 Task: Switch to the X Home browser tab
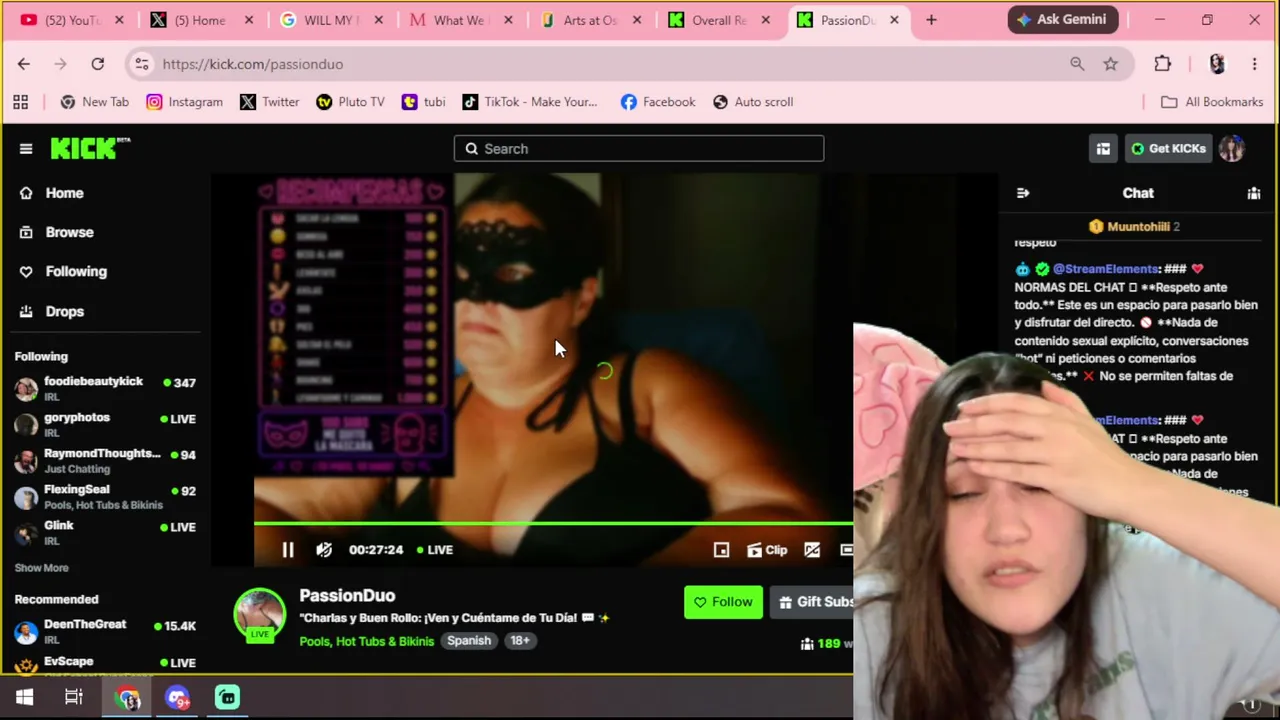(x=200, y=20)
